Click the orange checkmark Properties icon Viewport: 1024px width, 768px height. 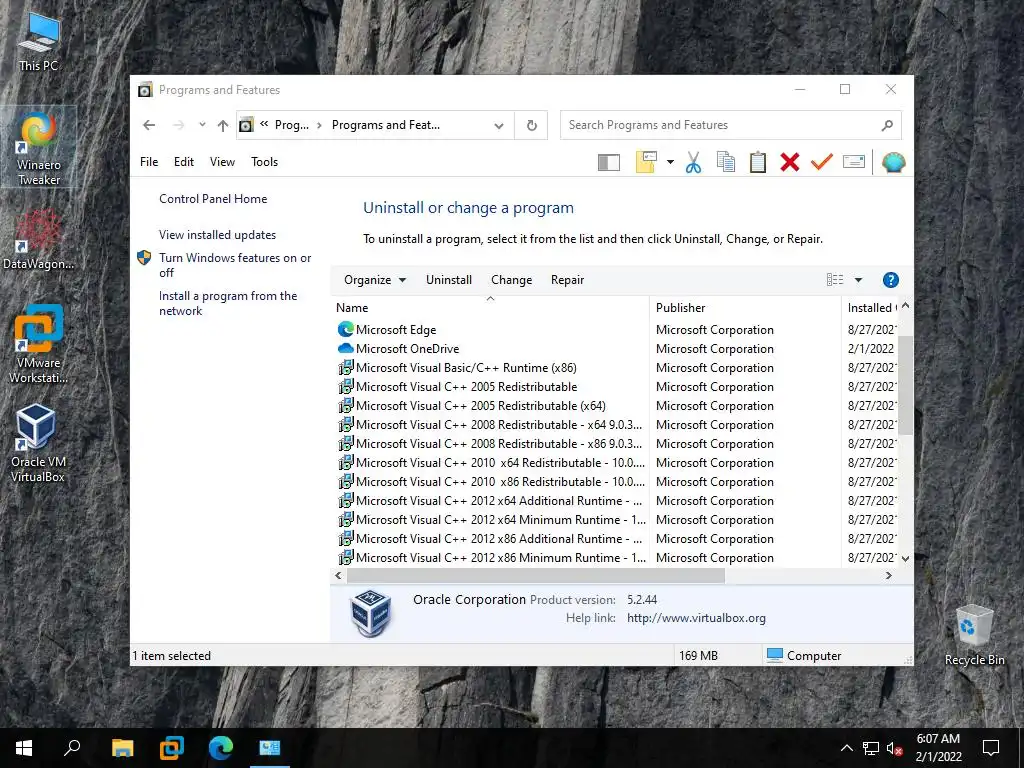pyautogui.click(x=822, y=161)
